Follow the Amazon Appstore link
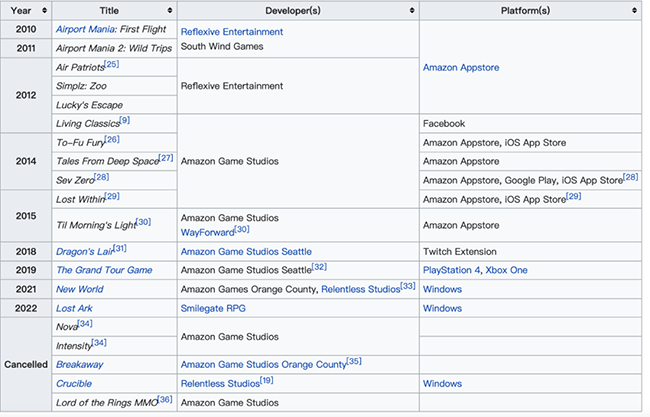This screenshot has height=417, width=650. (461, 67)
